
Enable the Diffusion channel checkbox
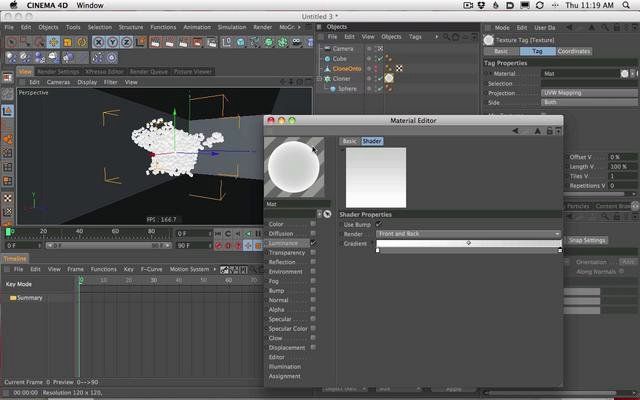[313, 233]
